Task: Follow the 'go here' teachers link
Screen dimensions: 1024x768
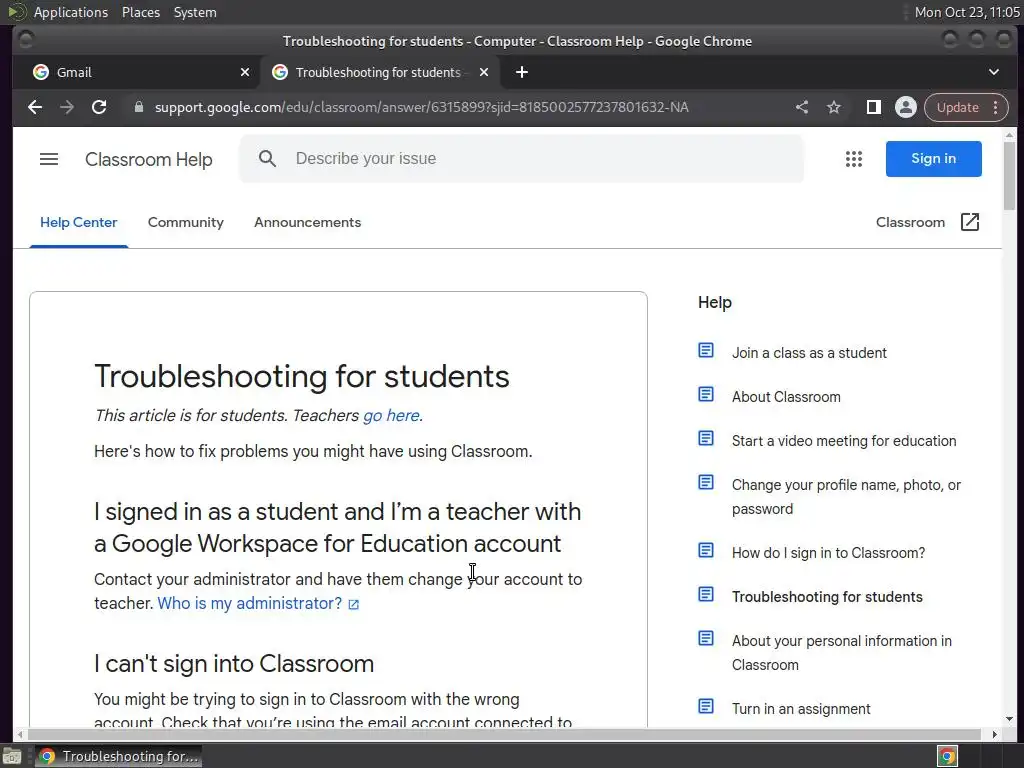Action: click(391, 415)
